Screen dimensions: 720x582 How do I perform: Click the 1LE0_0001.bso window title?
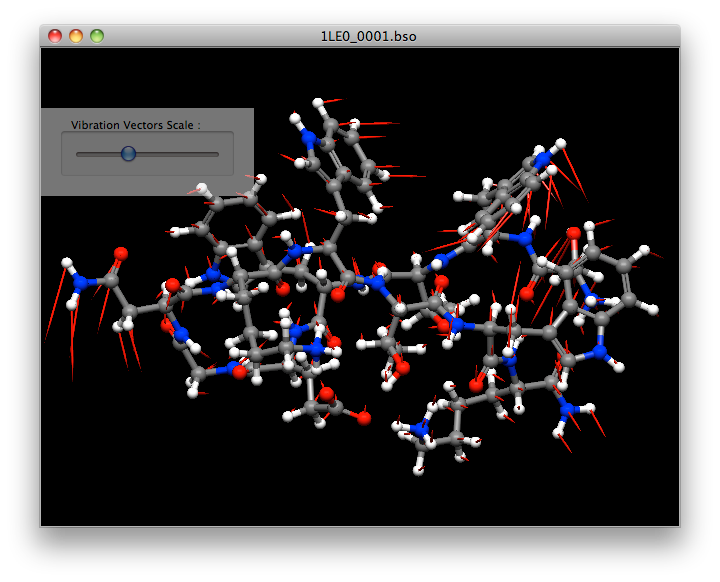368,36
